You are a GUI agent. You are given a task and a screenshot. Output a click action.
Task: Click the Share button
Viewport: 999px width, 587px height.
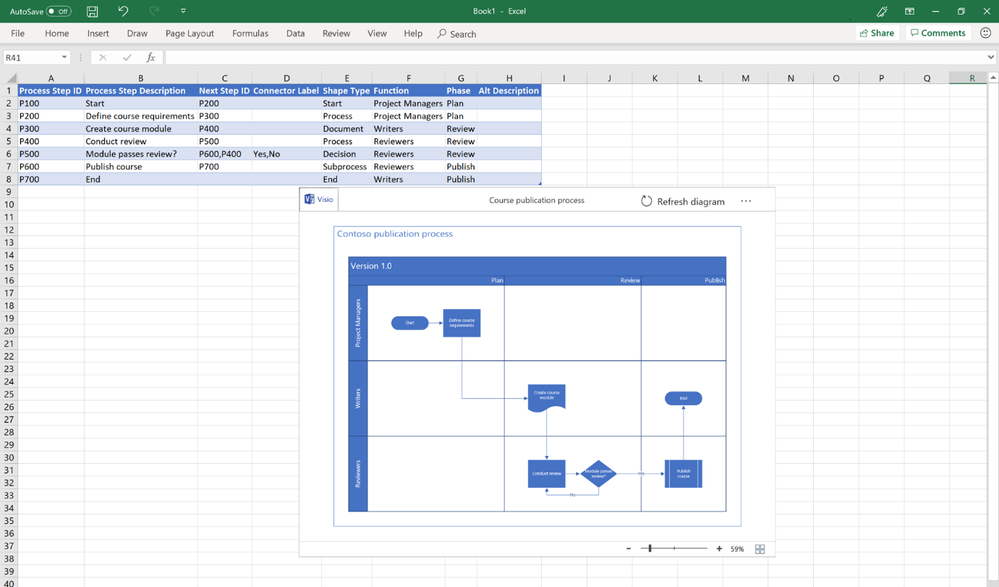click(x=877, y=33)
